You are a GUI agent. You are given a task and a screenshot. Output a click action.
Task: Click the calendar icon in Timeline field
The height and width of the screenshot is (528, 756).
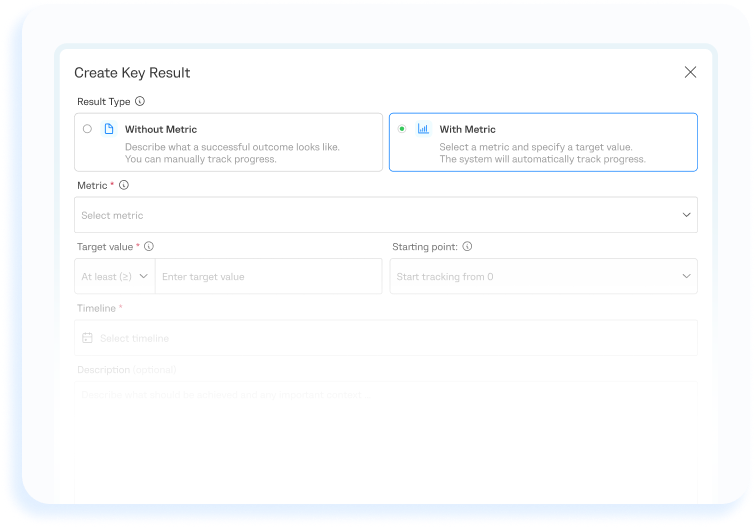pos(87,338)
